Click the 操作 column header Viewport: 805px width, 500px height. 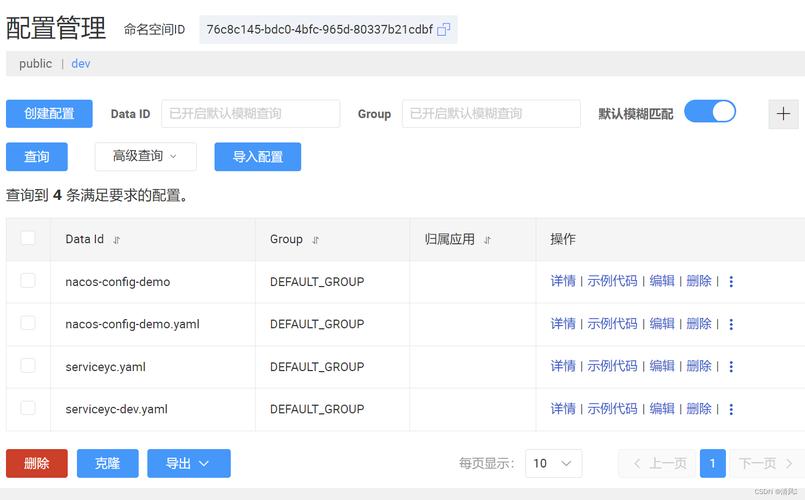[563, 239]
